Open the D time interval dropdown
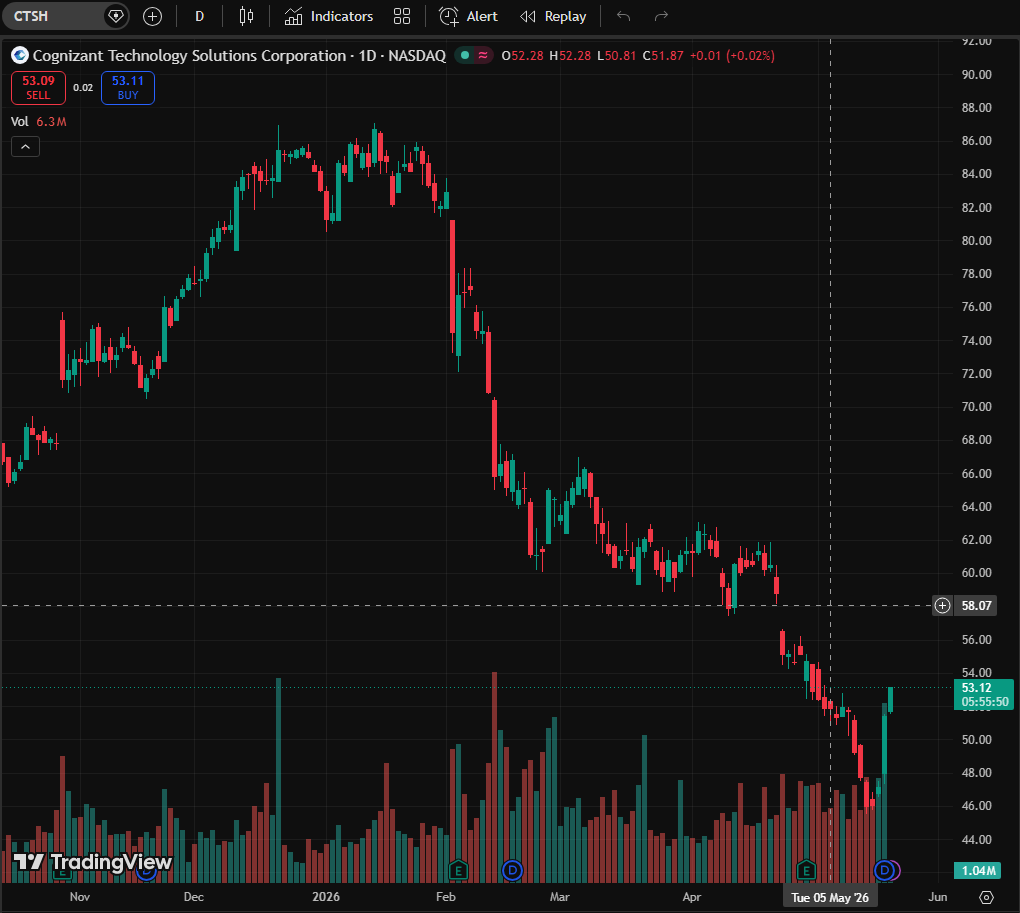This screenshot has height=913, width=1020. pyautogui.click(x=200, y=16)
